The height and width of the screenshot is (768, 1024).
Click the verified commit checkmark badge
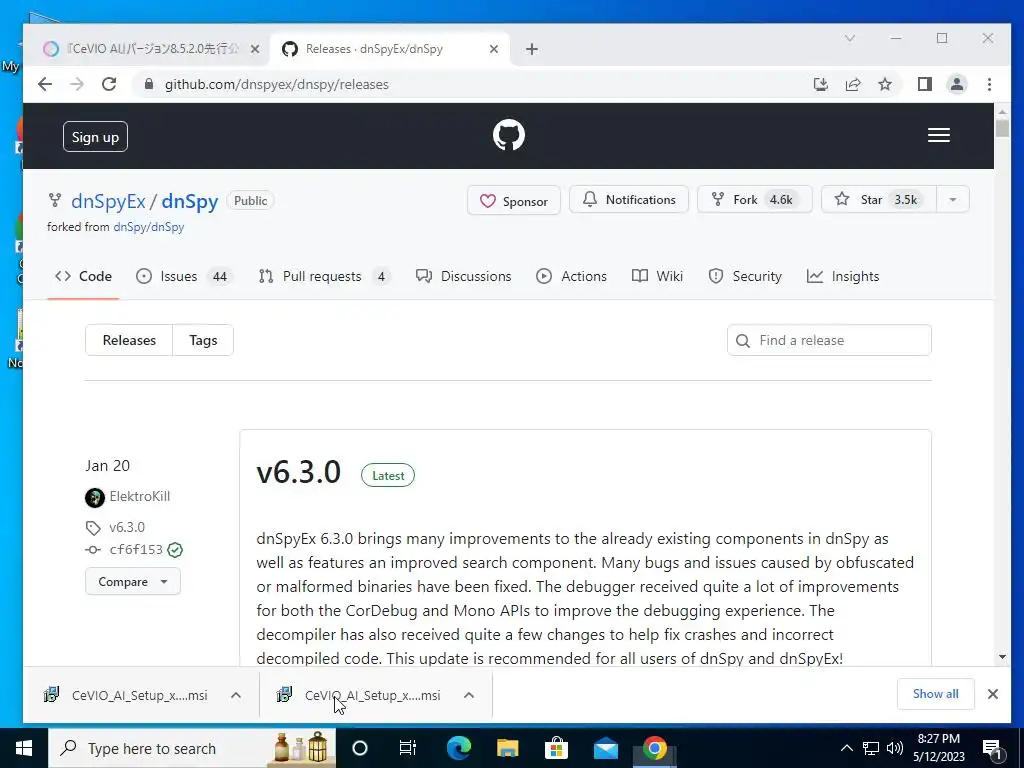coord(175,551)
